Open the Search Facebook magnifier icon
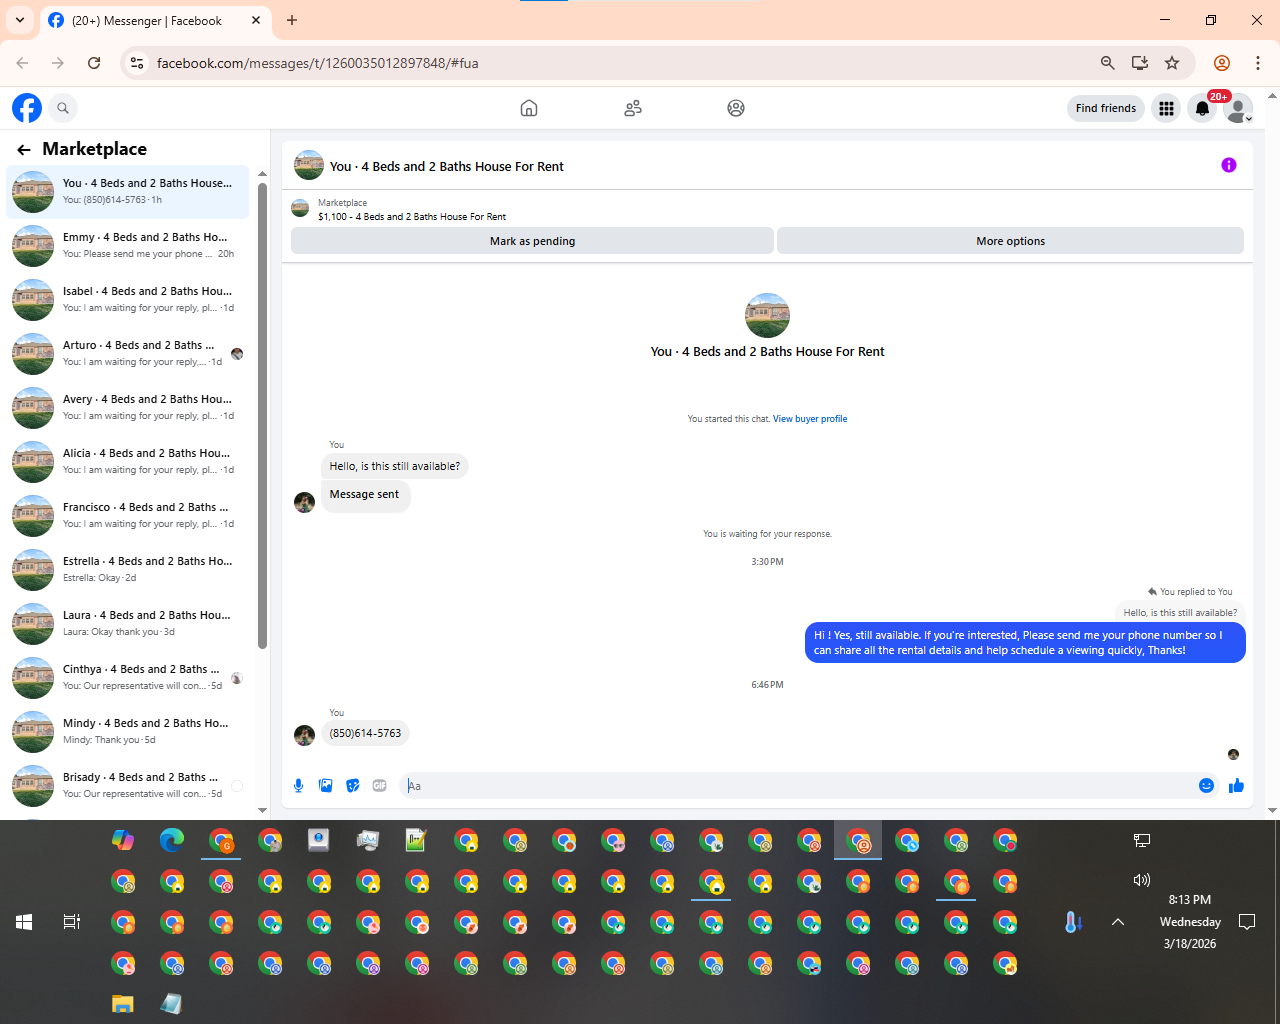The height and width of the screenshot is (1024, 1280). pos(63,108)
